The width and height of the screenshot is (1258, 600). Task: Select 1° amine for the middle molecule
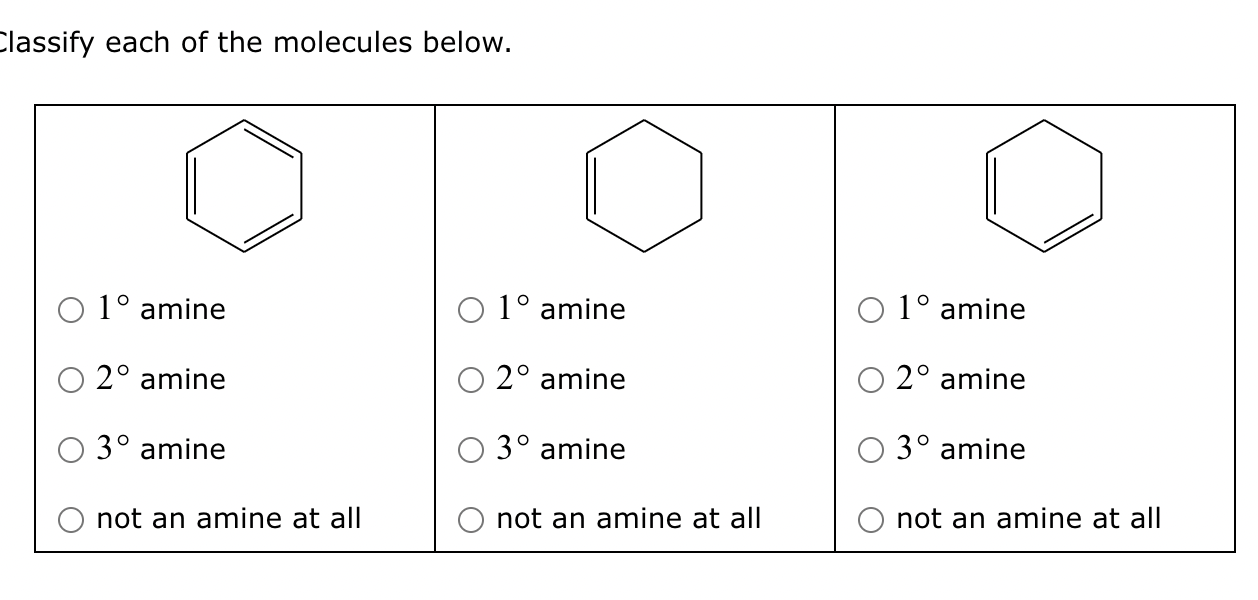pyautogui.click(x=471, y=310)
